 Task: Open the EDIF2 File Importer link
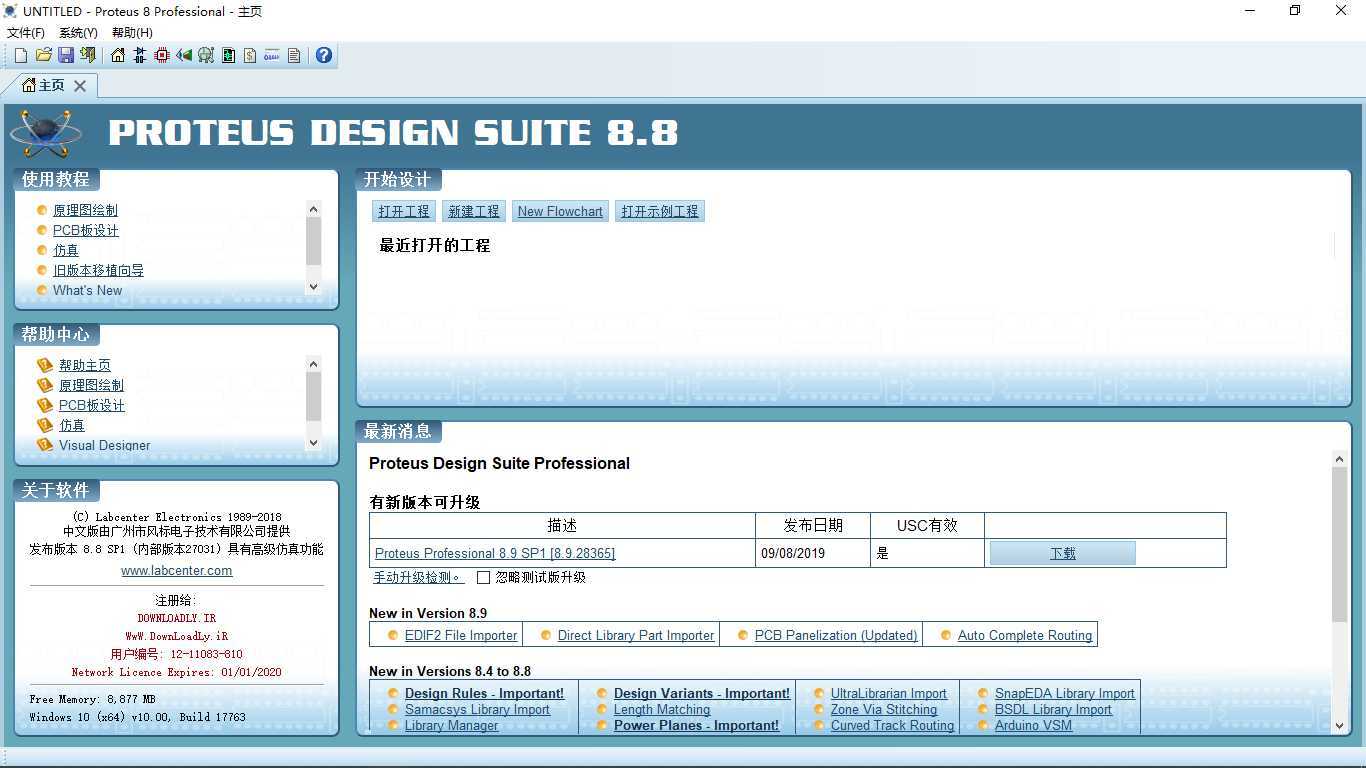[461, 635]
